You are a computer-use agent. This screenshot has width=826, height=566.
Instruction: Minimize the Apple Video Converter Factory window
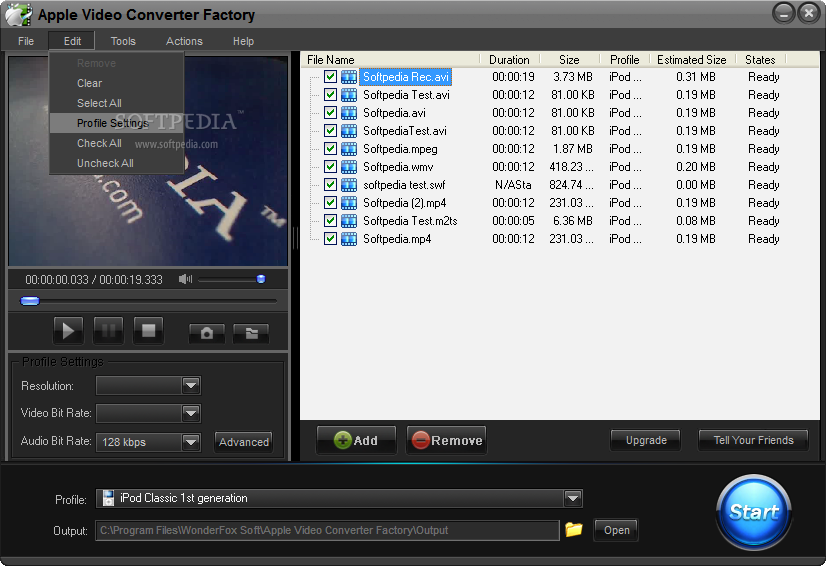point(783,14)
